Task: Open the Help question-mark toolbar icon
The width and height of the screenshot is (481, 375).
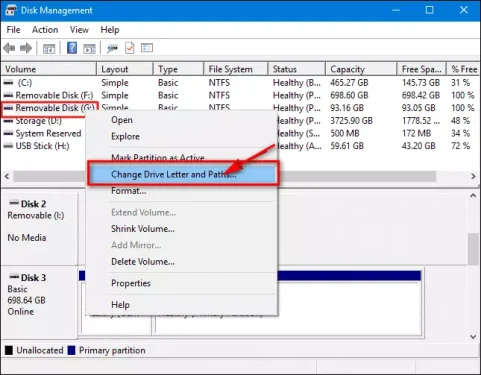Action: (x=72, y=48)
